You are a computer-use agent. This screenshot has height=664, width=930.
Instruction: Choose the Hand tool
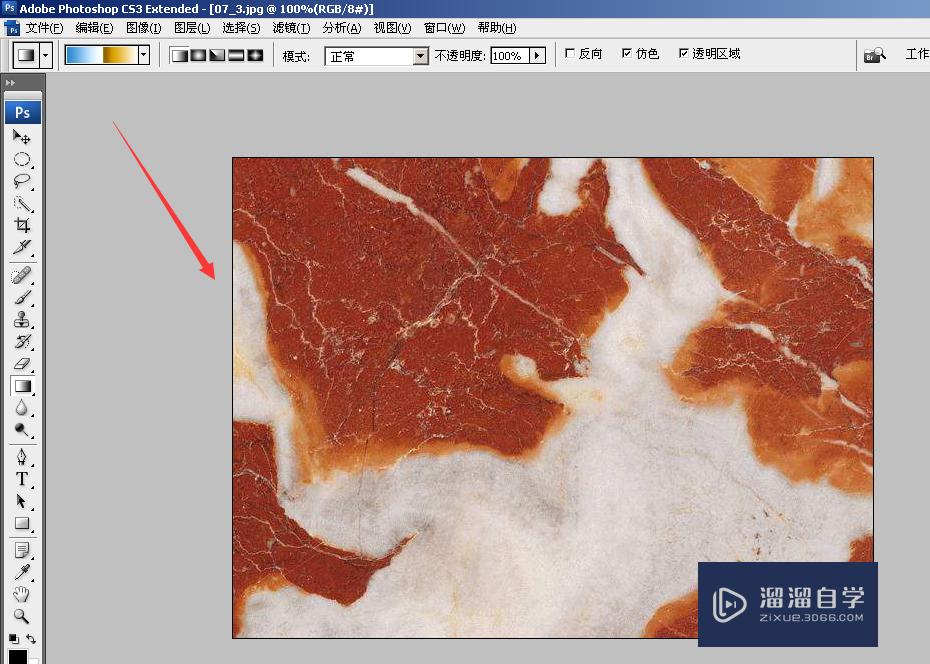point(22,593)
